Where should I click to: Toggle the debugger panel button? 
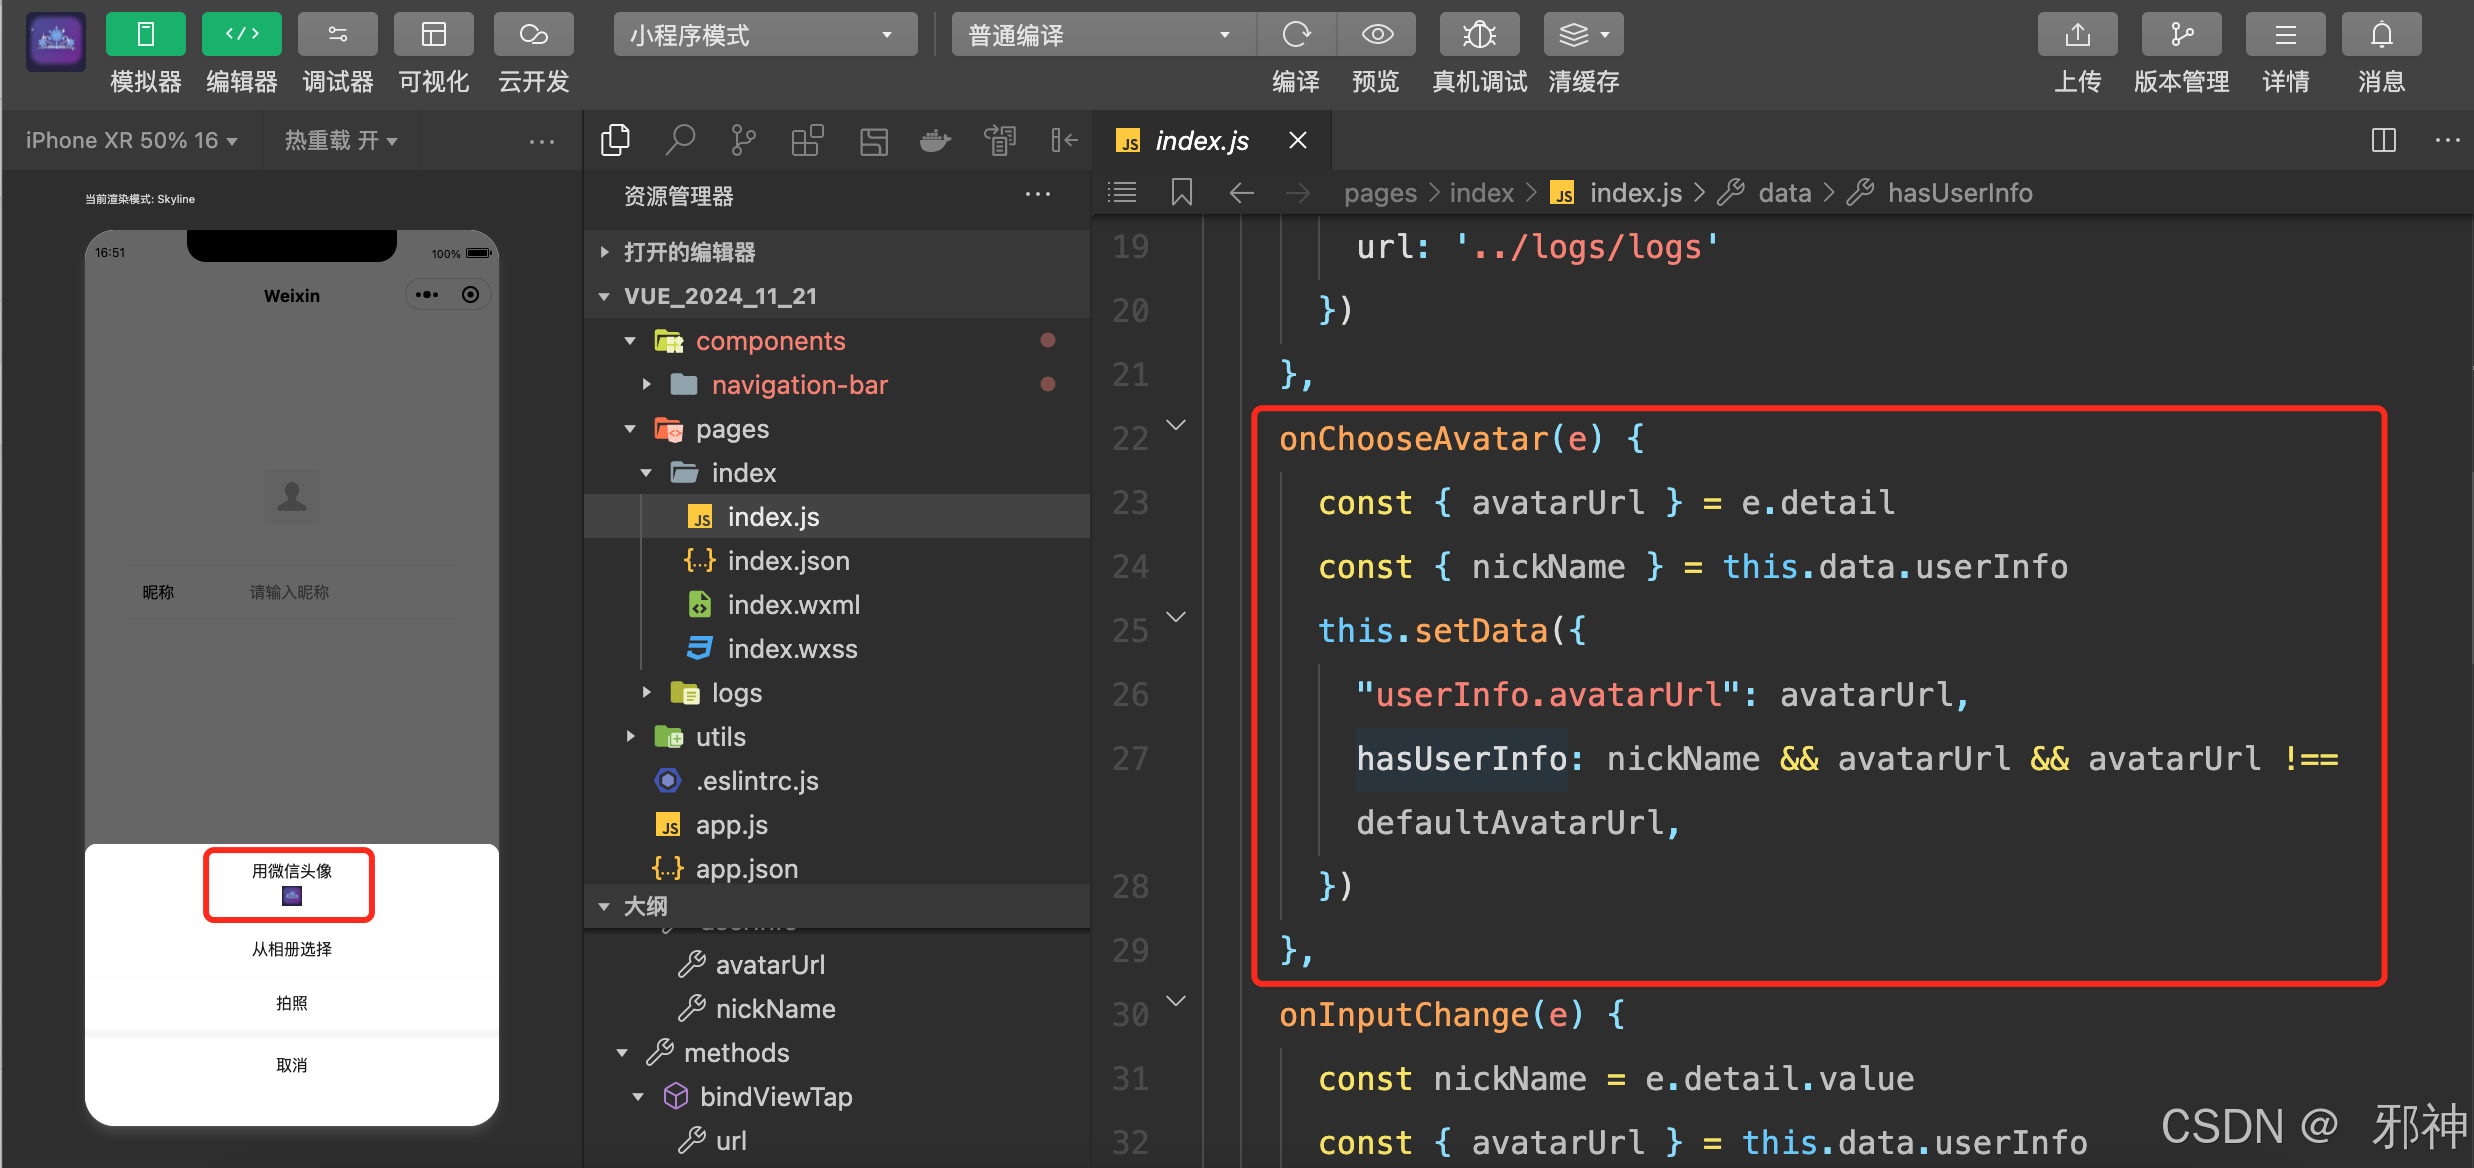(x=337, y=35)
